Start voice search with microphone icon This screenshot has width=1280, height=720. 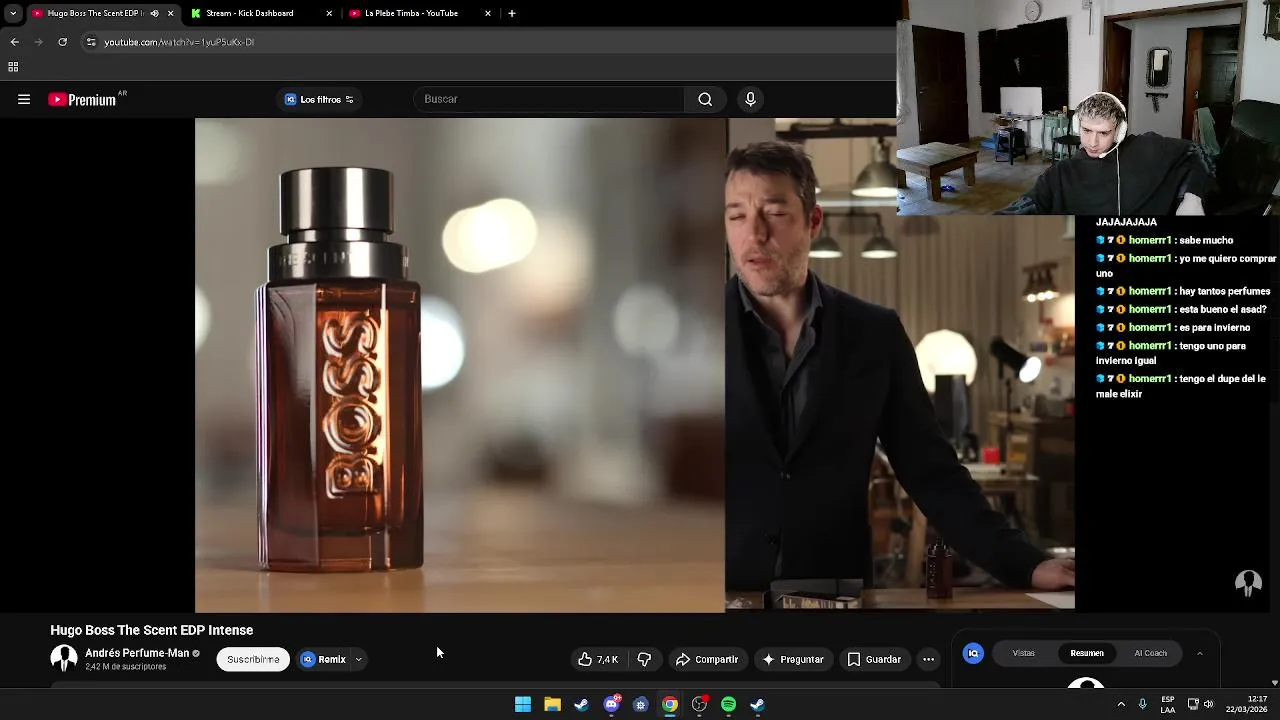[750, 99]
